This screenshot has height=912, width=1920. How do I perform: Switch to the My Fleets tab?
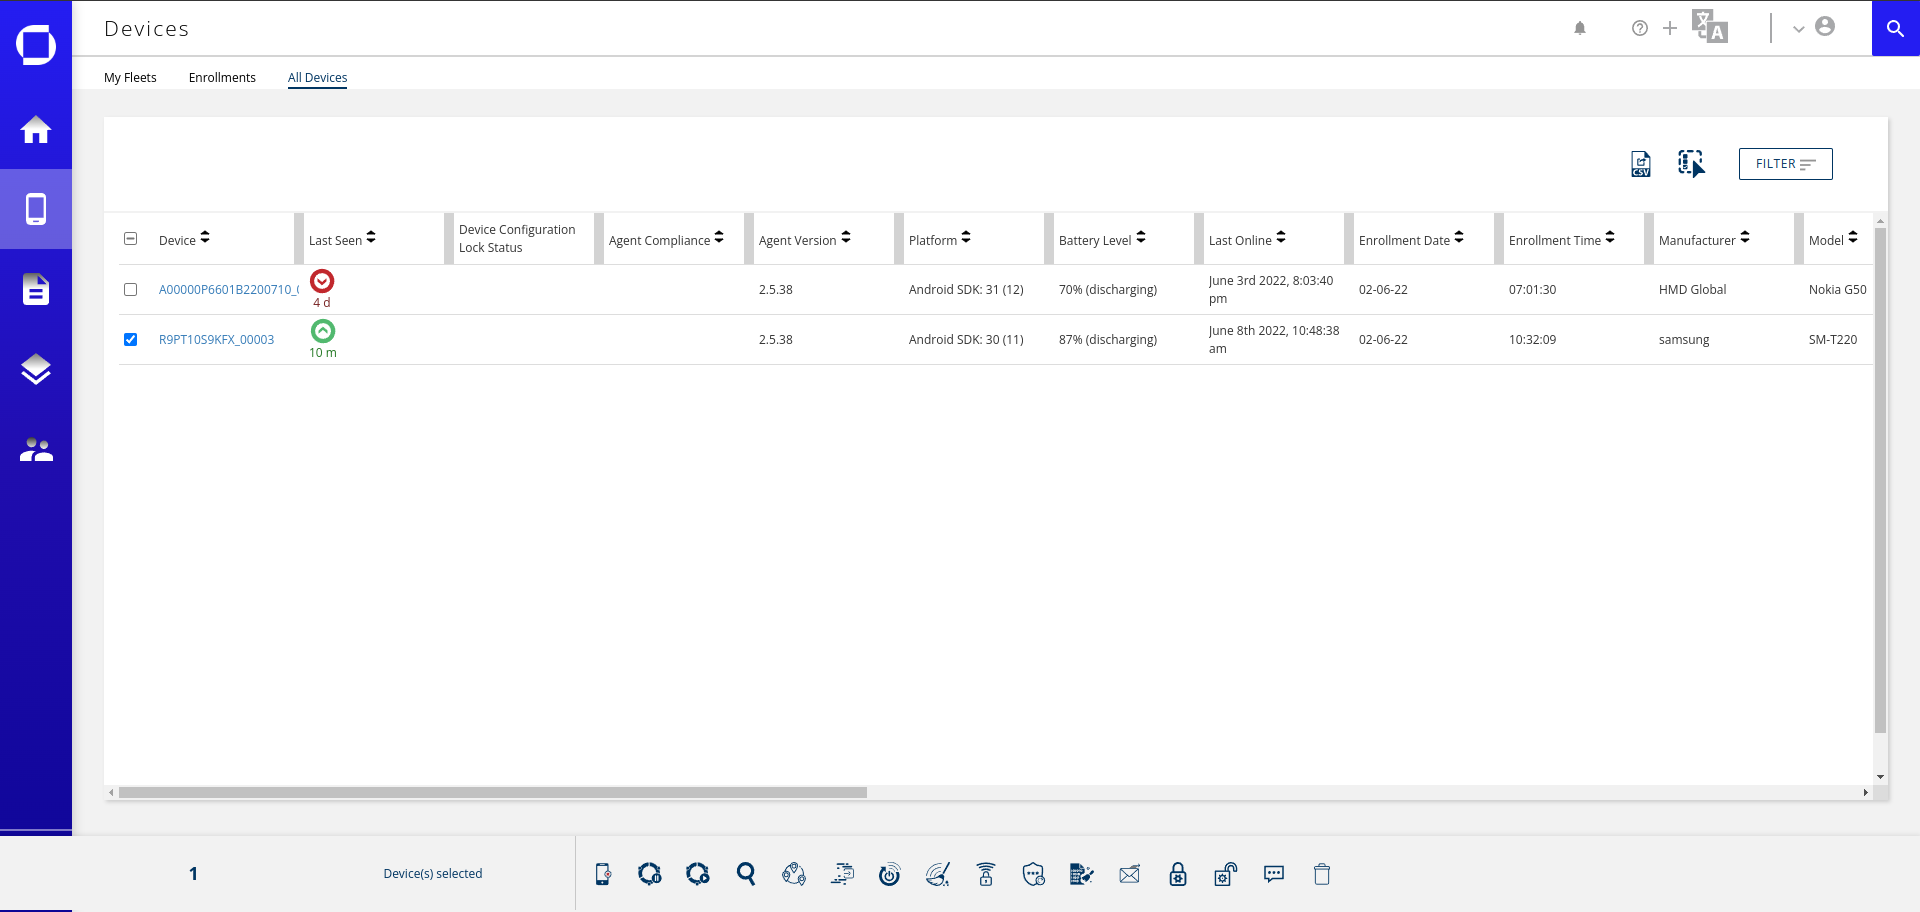[130, 78]
